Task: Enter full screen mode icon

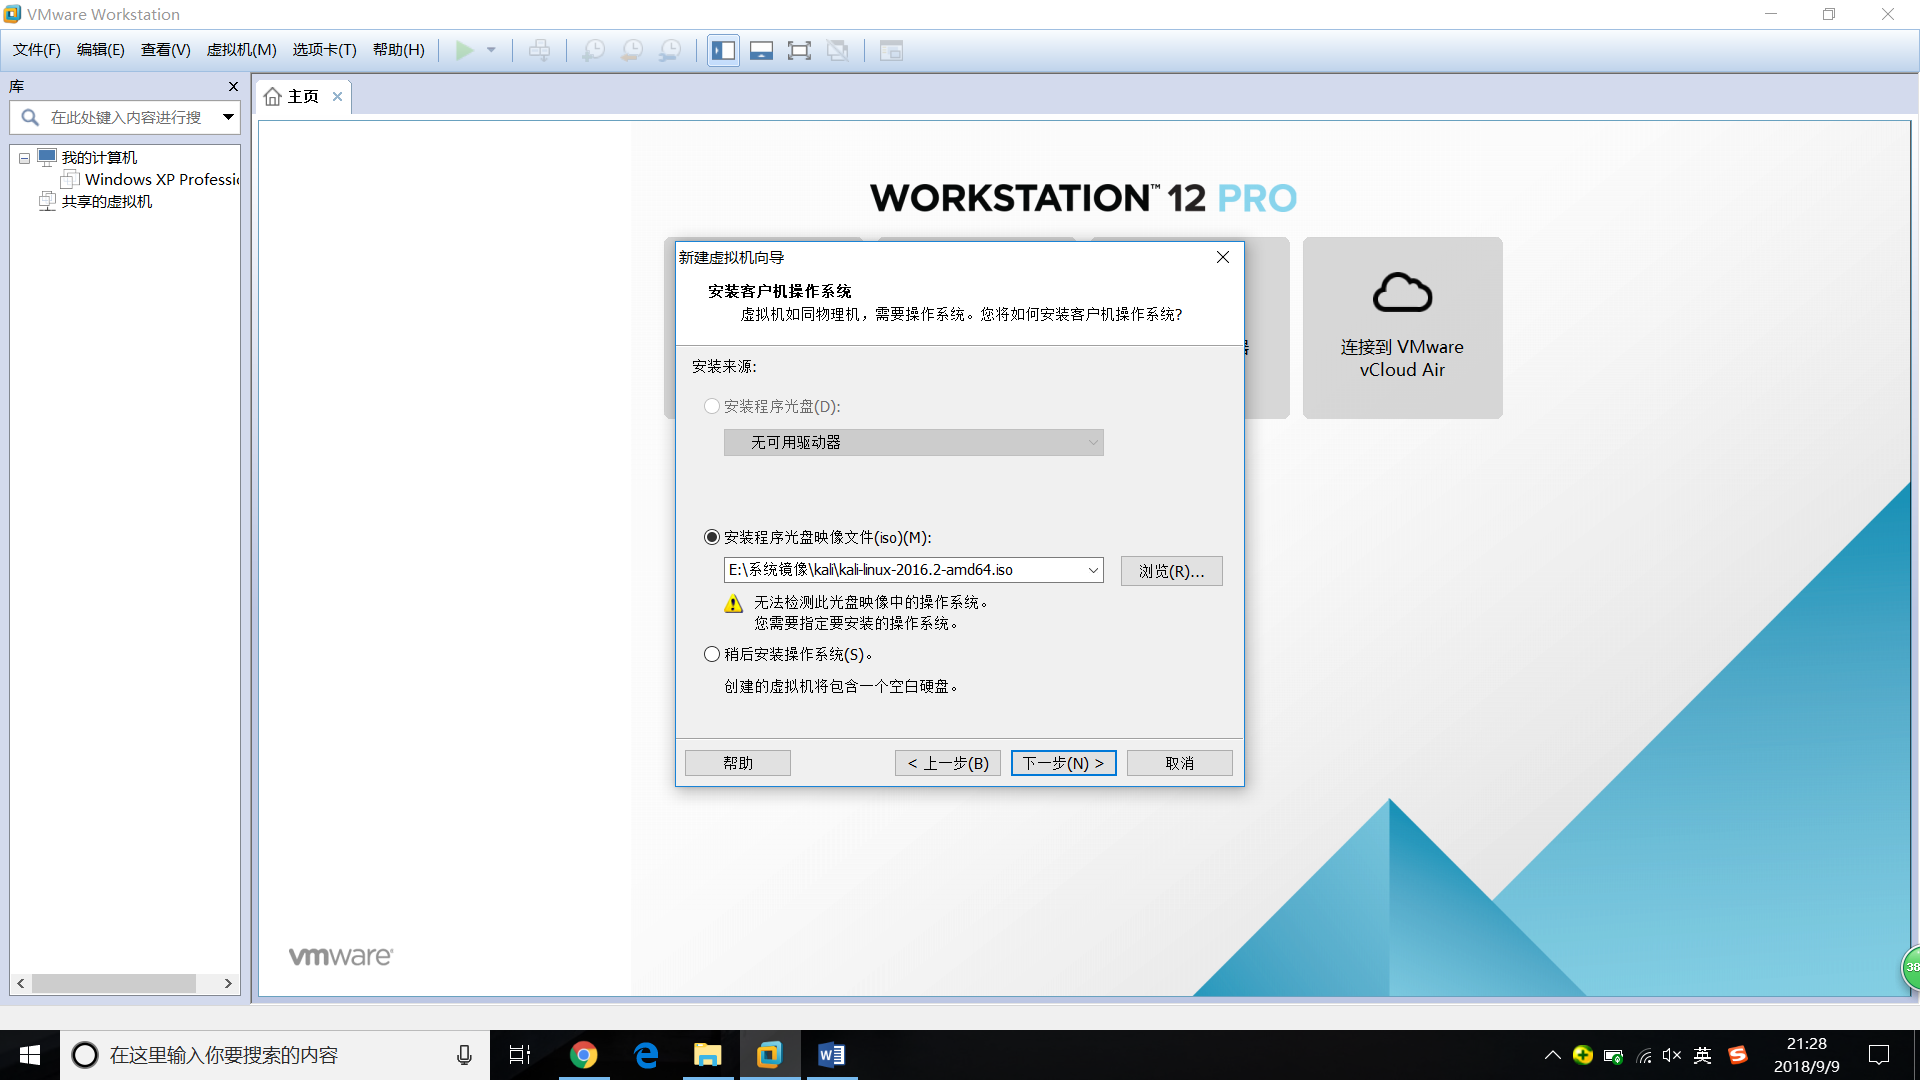Action: (x=799, y=51)
